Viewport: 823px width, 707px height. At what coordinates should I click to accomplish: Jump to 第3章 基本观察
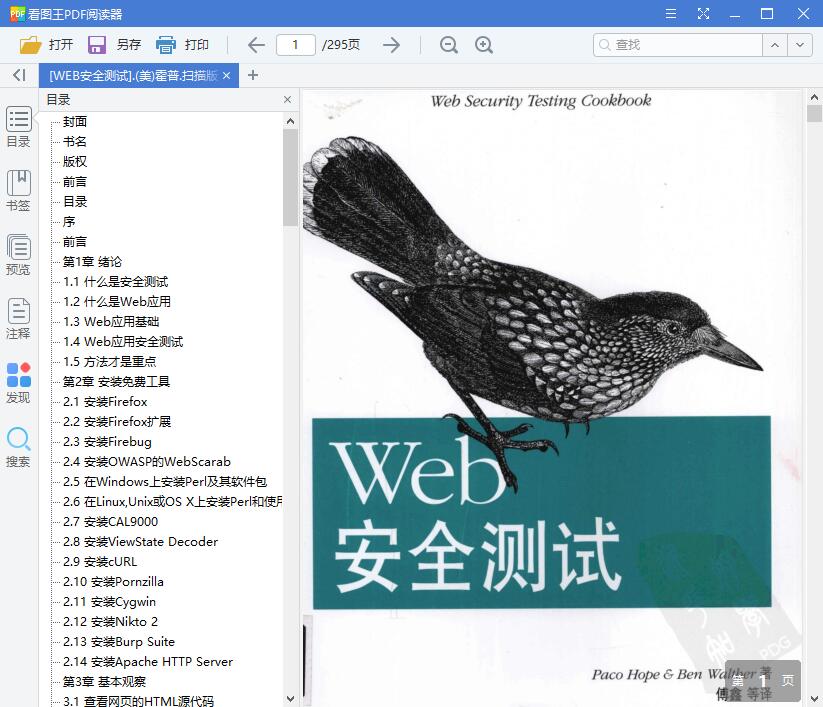[104, 681]
